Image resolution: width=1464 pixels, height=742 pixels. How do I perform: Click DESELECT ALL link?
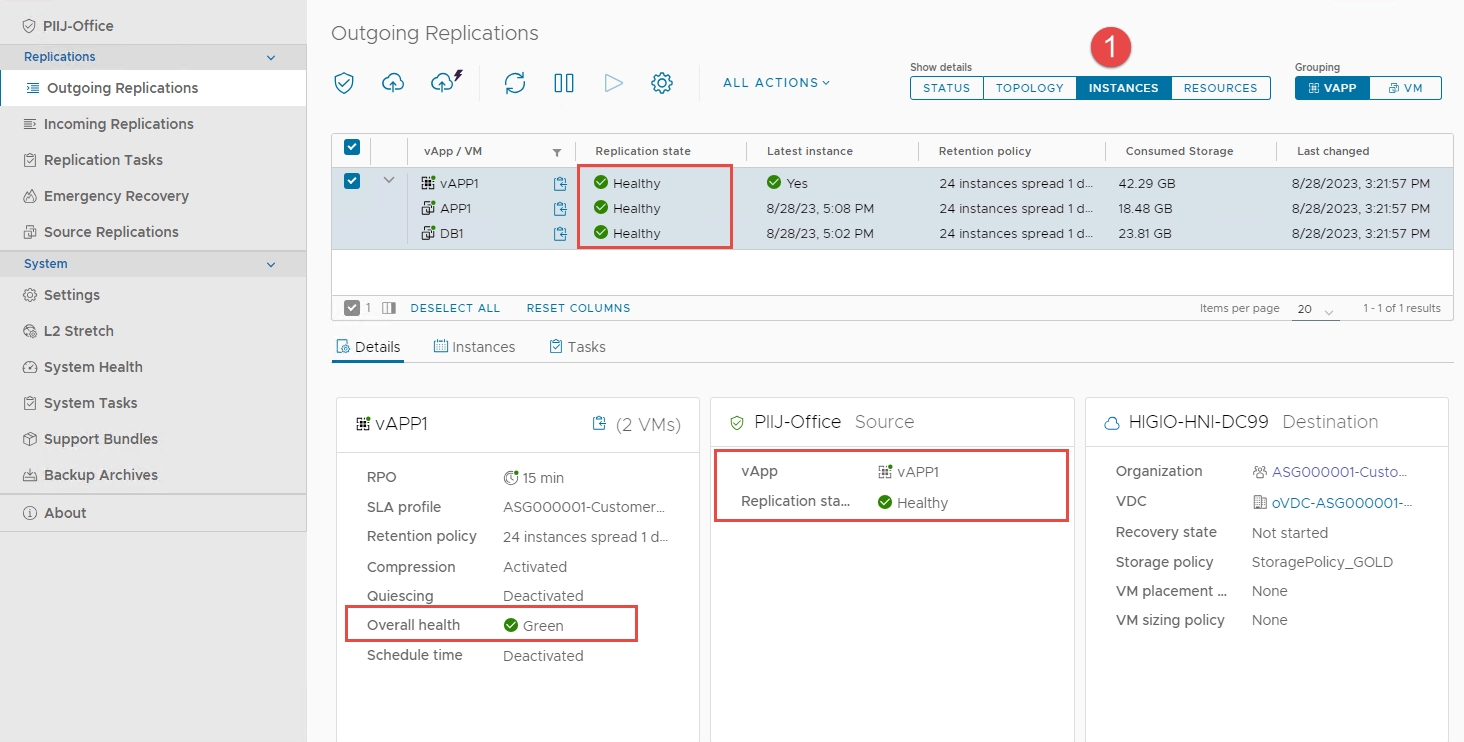(x=455, y=308)
